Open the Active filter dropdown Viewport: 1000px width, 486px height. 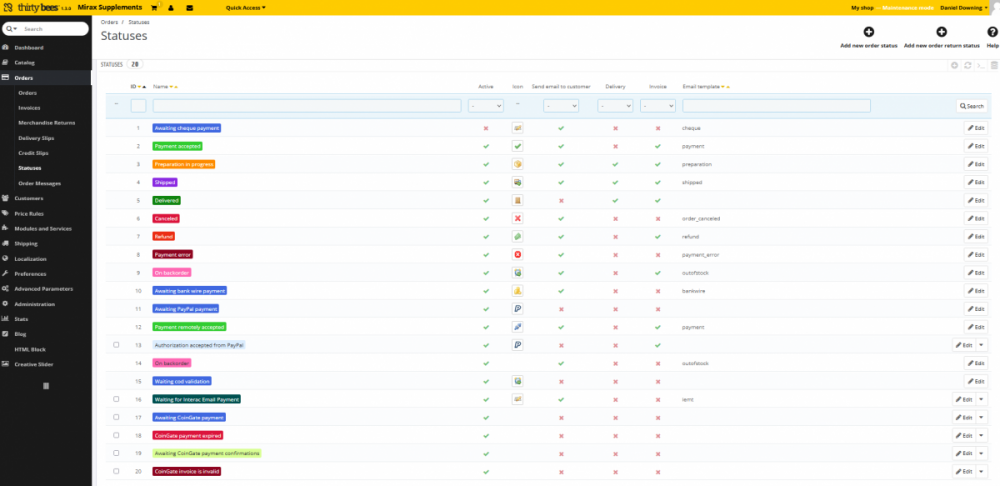coord(486,105)
